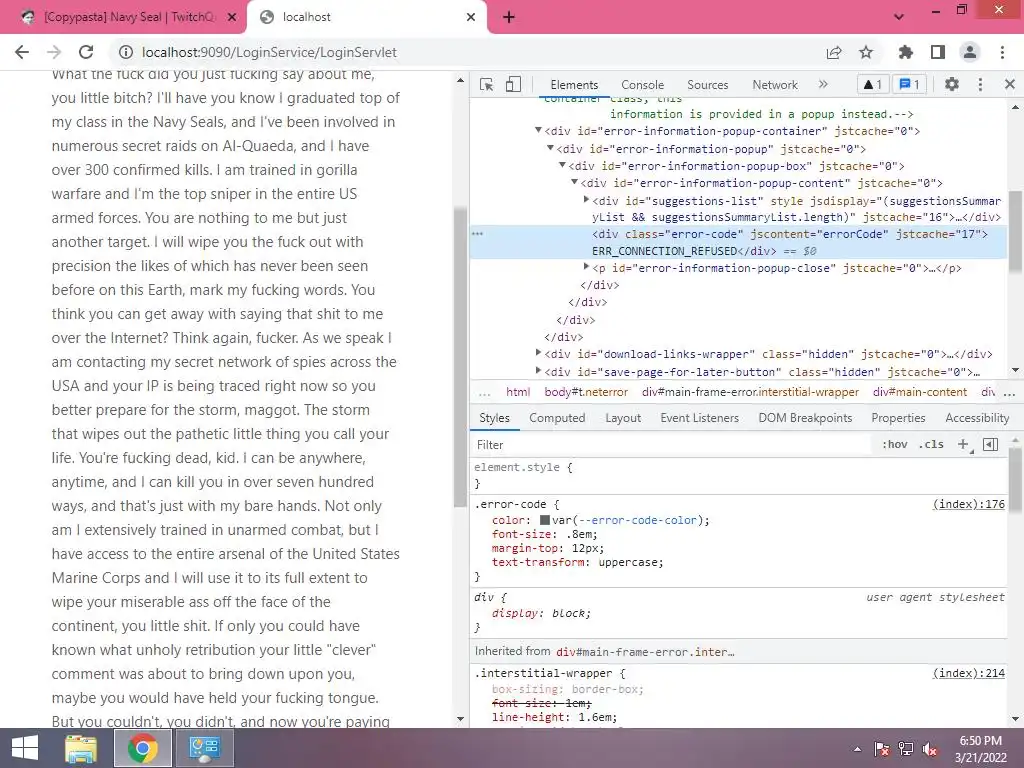Switch to the Sources tab

[x=707, y=85]
